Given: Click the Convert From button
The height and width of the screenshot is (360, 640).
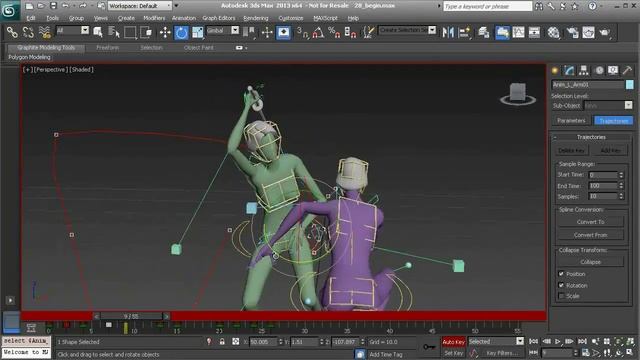Looking at the screenshot, I should click(590, 235).
